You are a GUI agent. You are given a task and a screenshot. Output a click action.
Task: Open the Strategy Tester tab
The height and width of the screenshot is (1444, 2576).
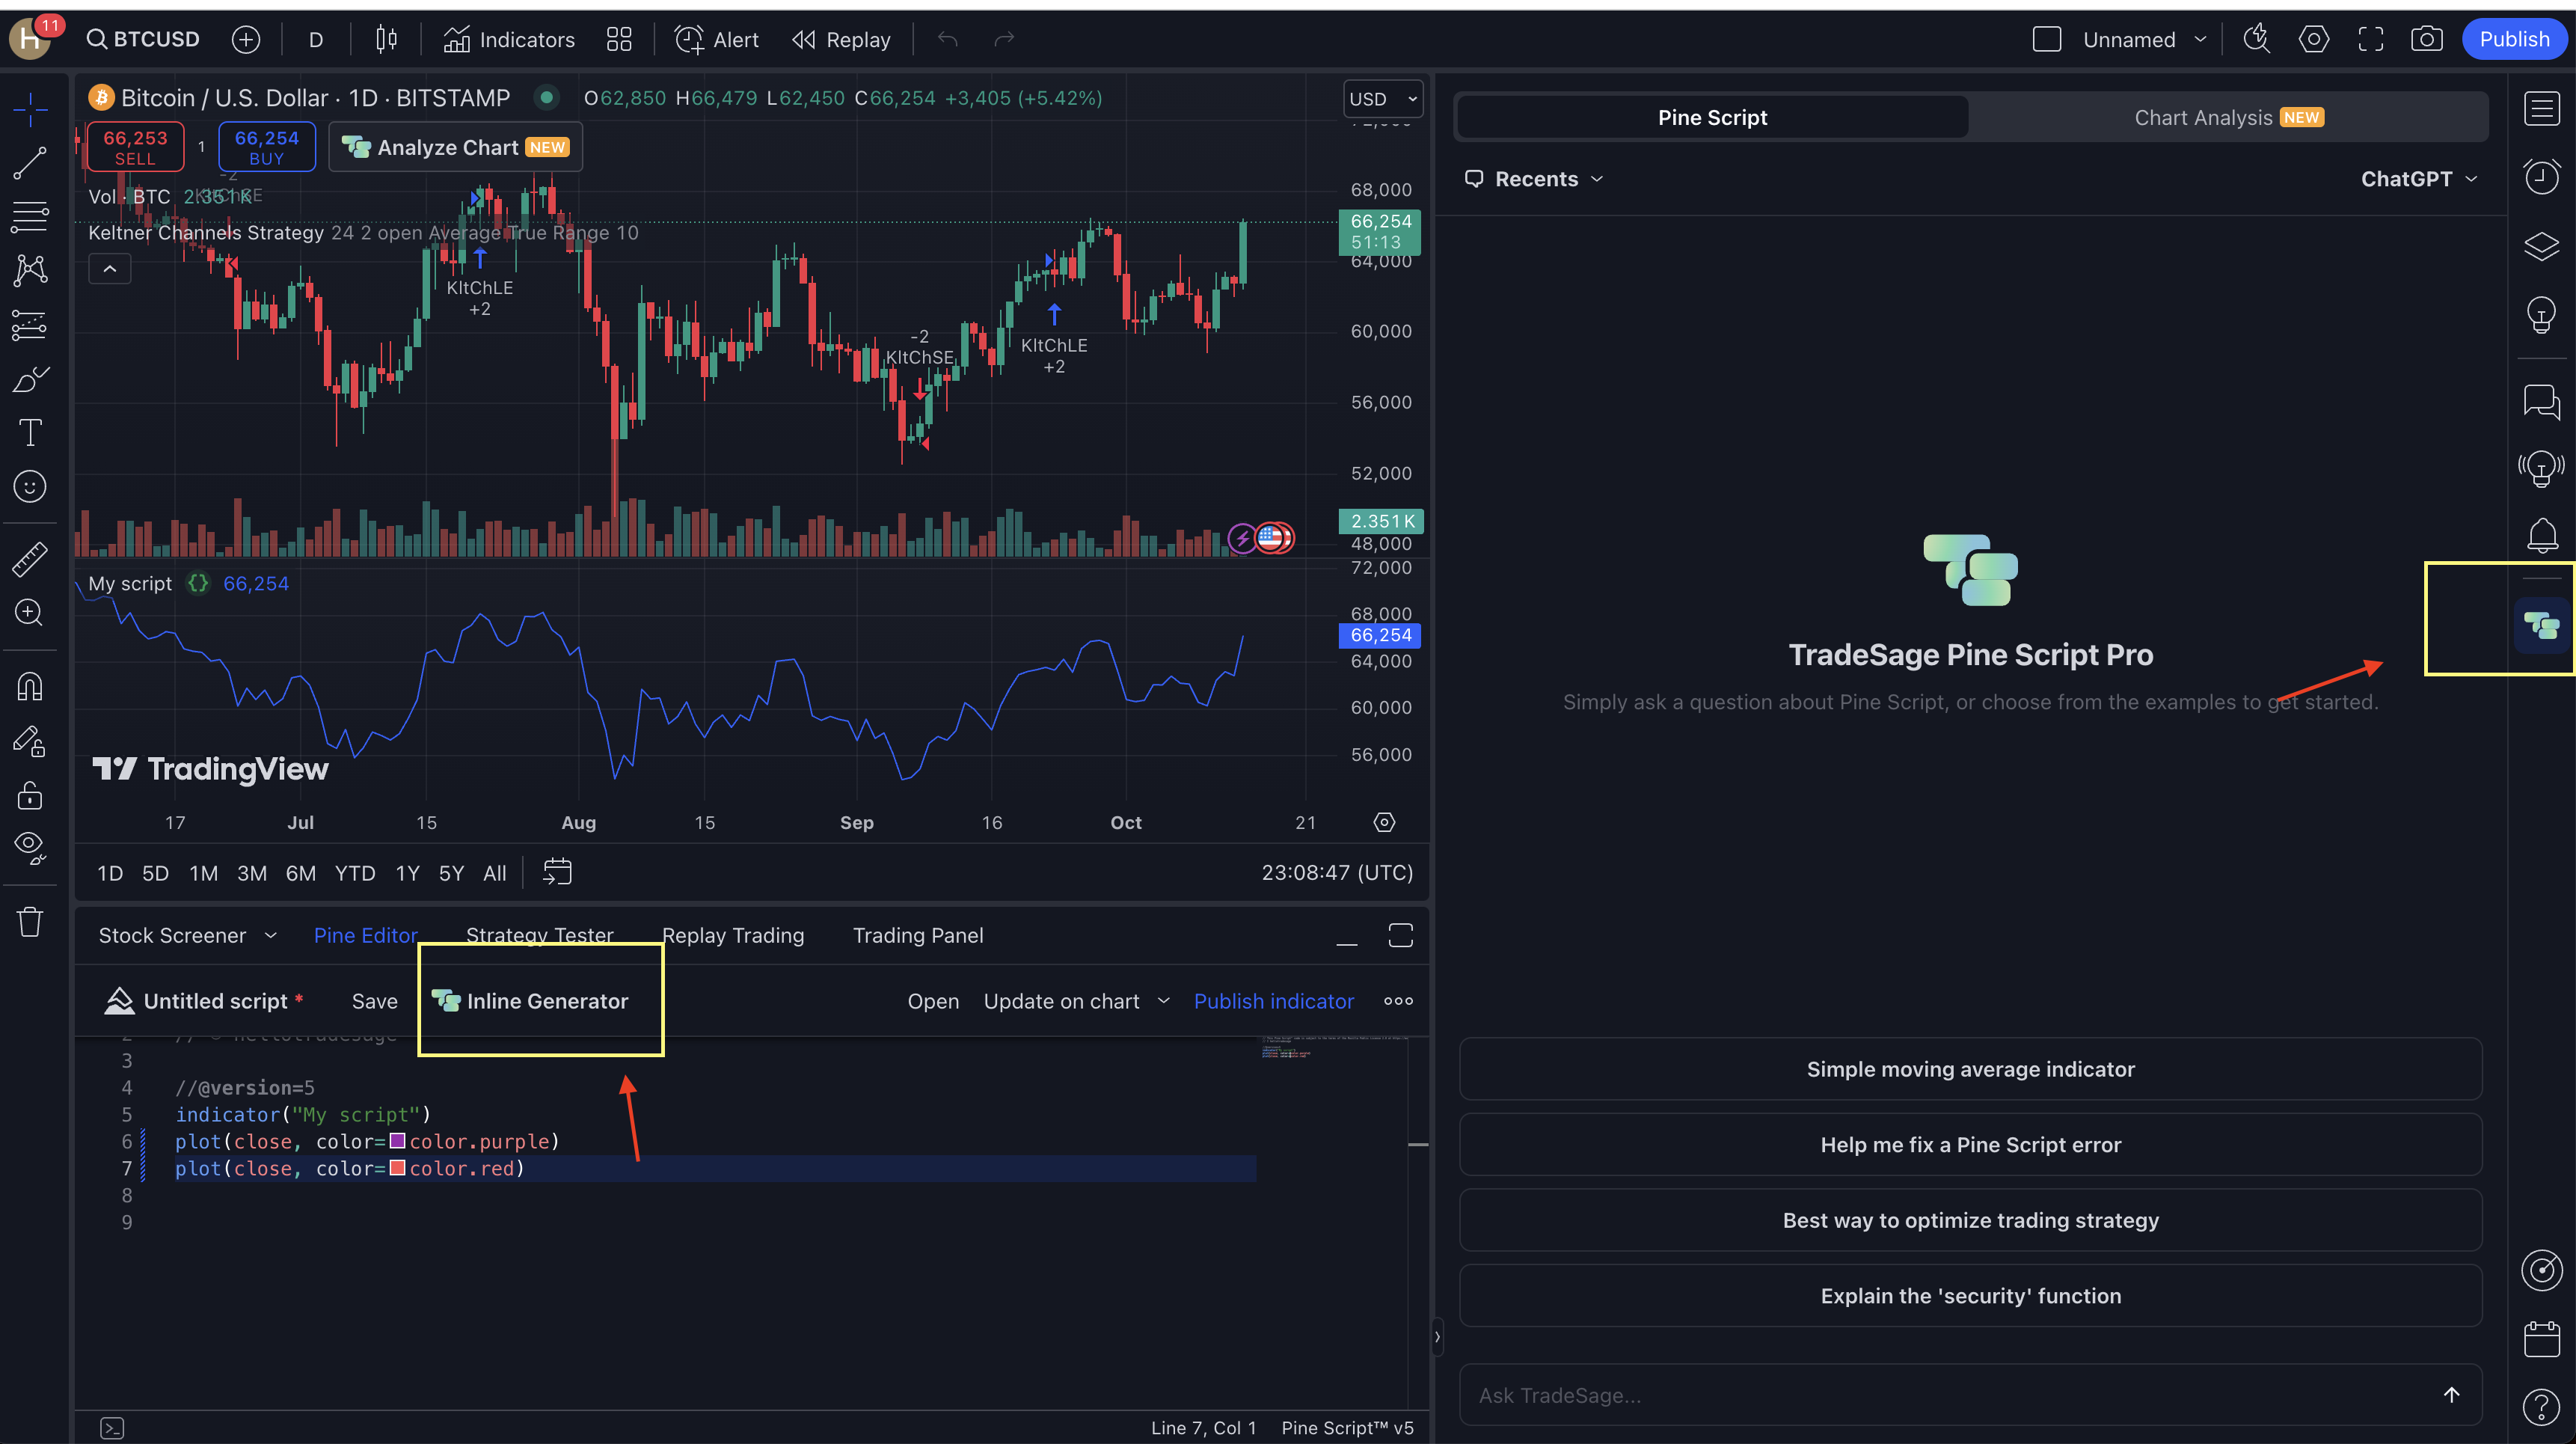click(x=540, y=935)
